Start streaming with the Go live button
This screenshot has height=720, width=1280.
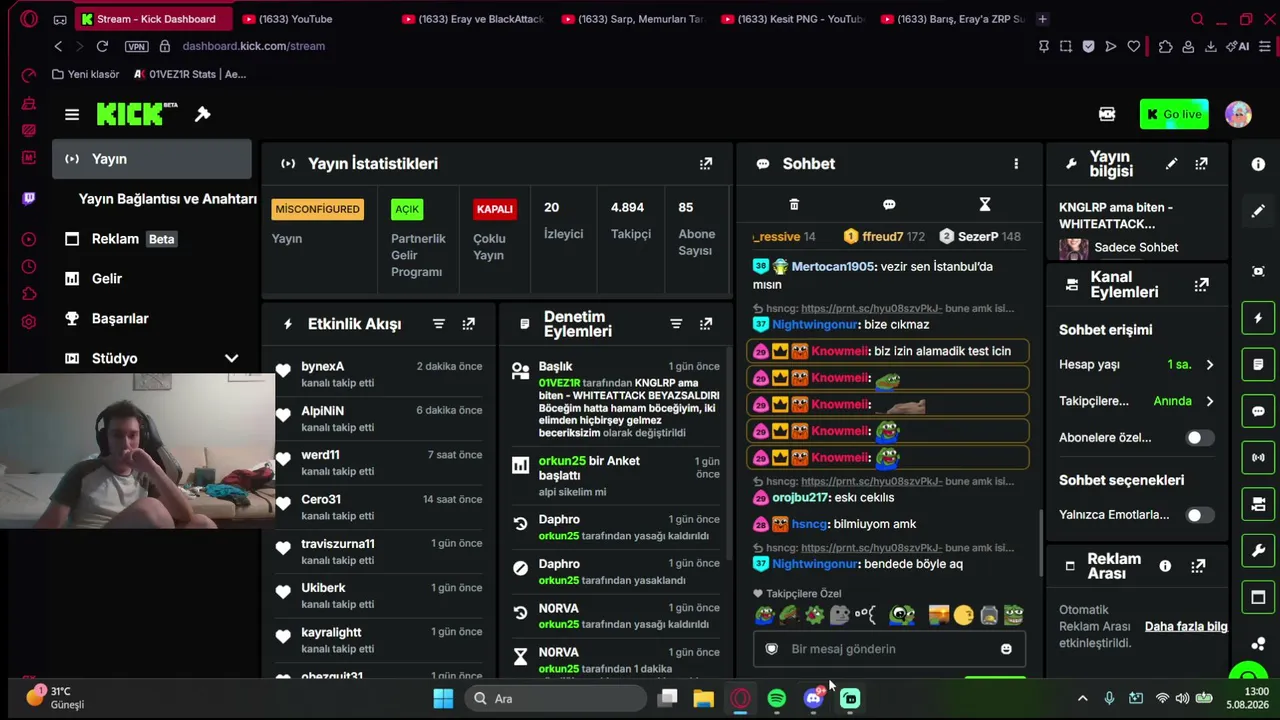tap(1174, 114)
